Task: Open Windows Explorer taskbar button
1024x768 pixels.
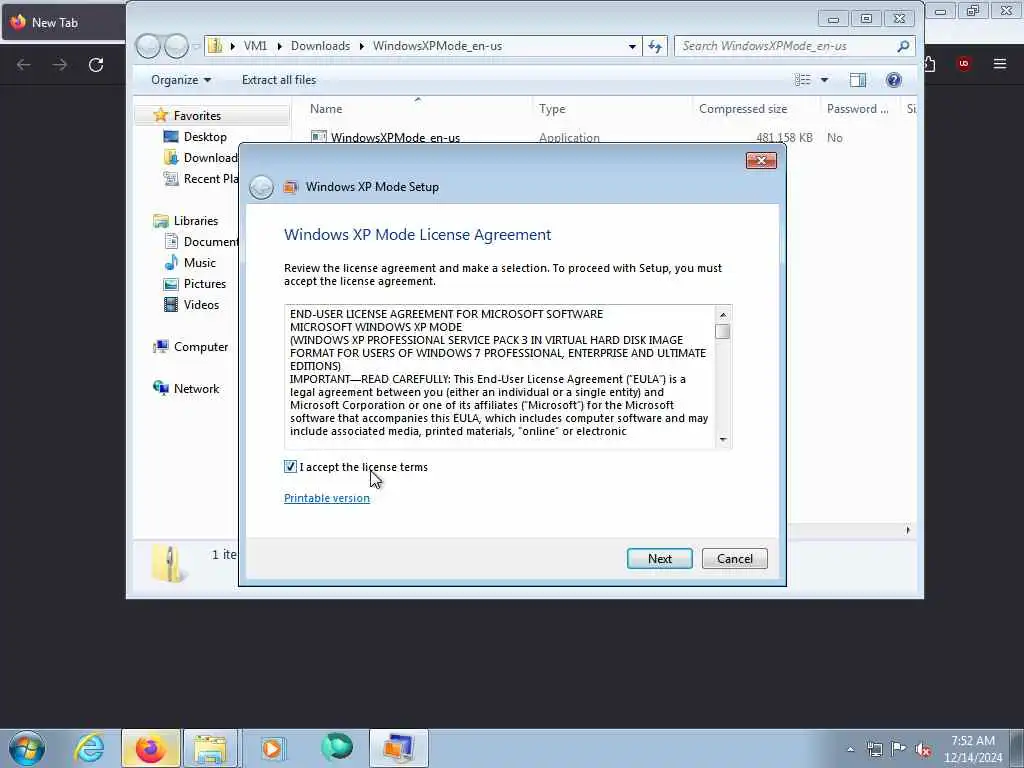Action: (x=210, y=748)
